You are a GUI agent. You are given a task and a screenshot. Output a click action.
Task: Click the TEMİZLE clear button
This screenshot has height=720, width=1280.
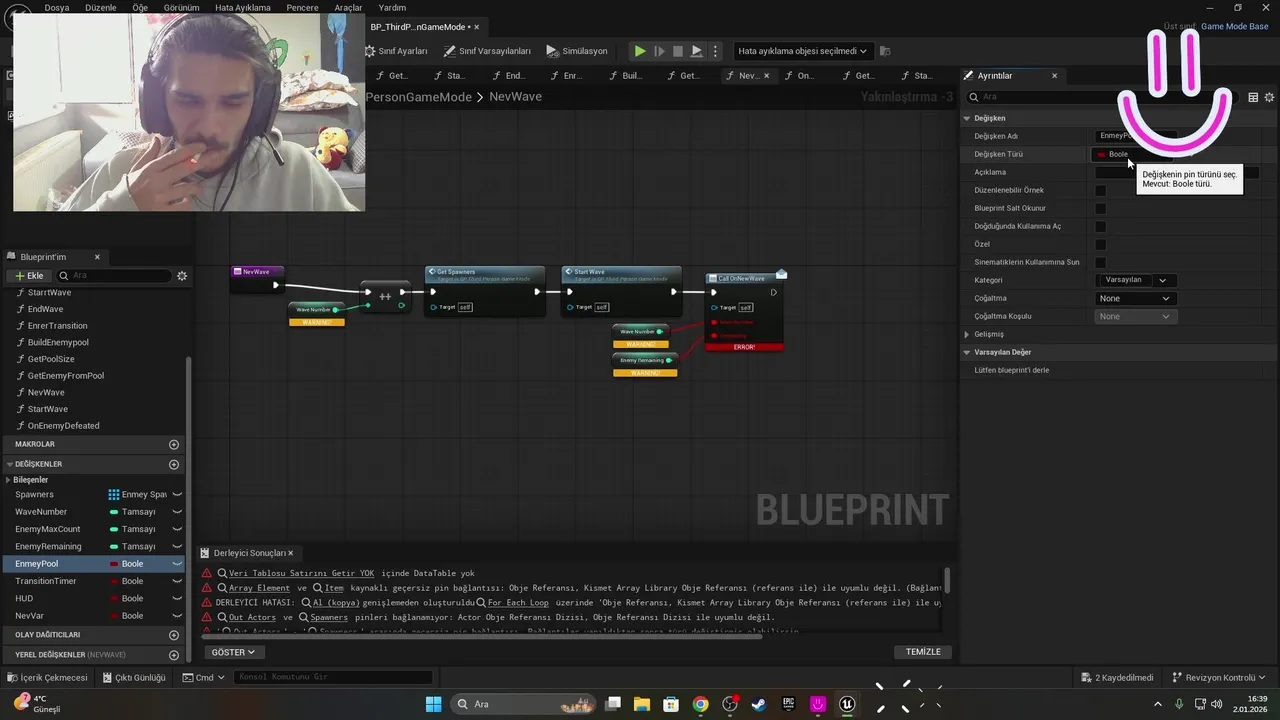pyautogui.click(x=923, y=652)
